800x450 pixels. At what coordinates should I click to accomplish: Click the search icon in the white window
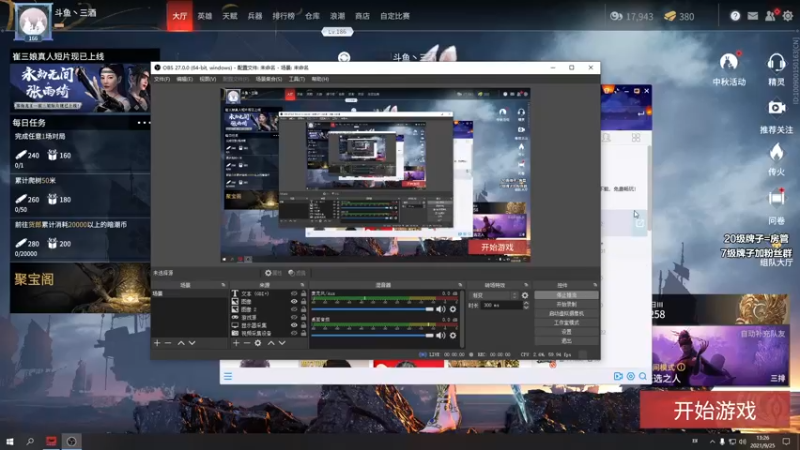[x=643, y=377]
